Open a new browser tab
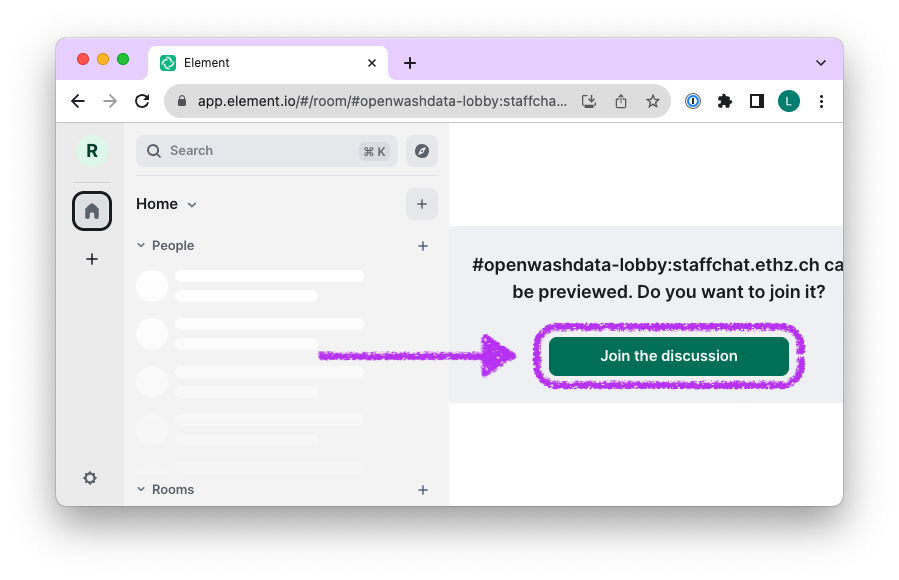 (x=410, y=63)
